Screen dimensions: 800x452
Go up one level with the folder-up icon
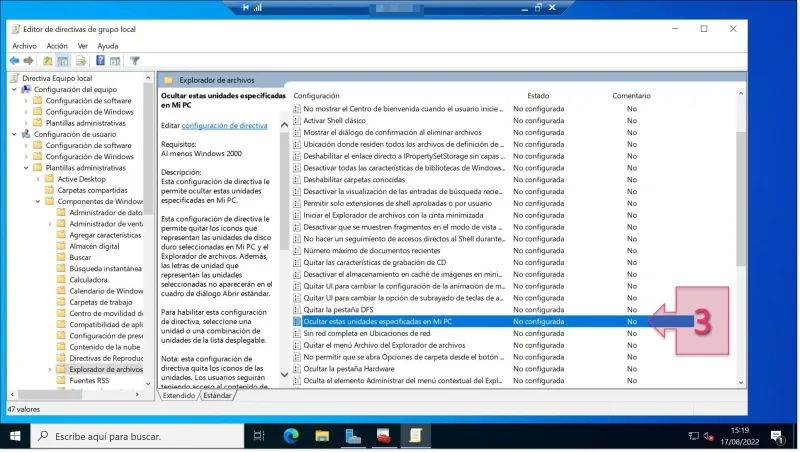coord(47,61)
